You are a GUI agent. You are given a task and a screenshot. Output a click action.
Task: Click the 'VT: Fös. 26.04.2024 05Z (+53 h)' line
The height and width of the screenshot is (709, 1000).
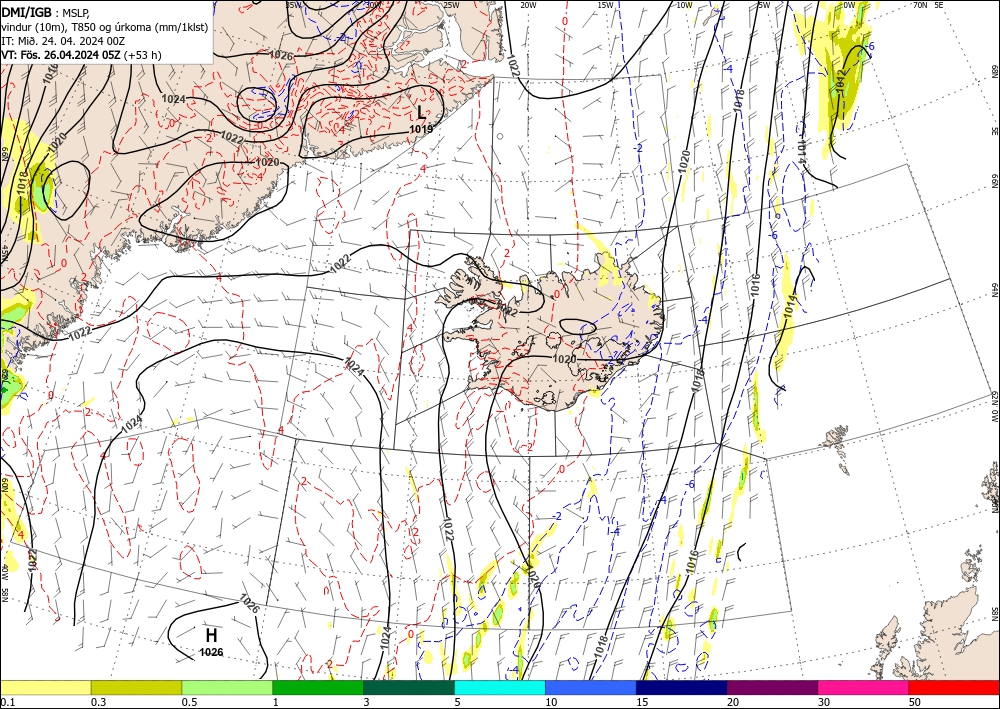point(82,55)
